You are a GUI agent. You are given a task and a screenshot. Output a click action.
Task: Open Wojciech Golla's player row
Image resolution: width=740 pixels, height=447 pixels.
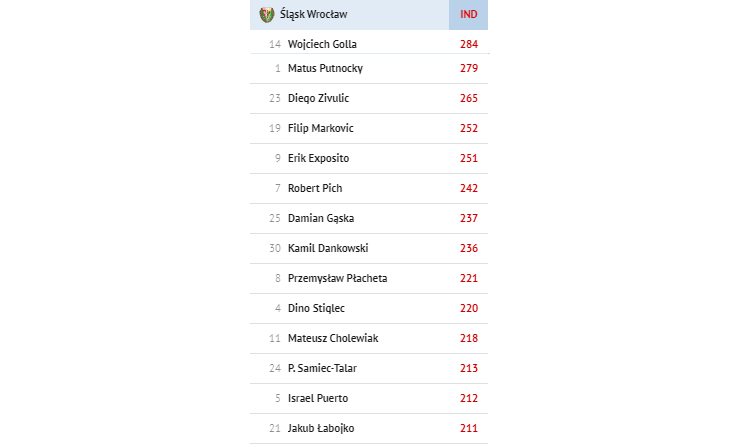point(369,44)
